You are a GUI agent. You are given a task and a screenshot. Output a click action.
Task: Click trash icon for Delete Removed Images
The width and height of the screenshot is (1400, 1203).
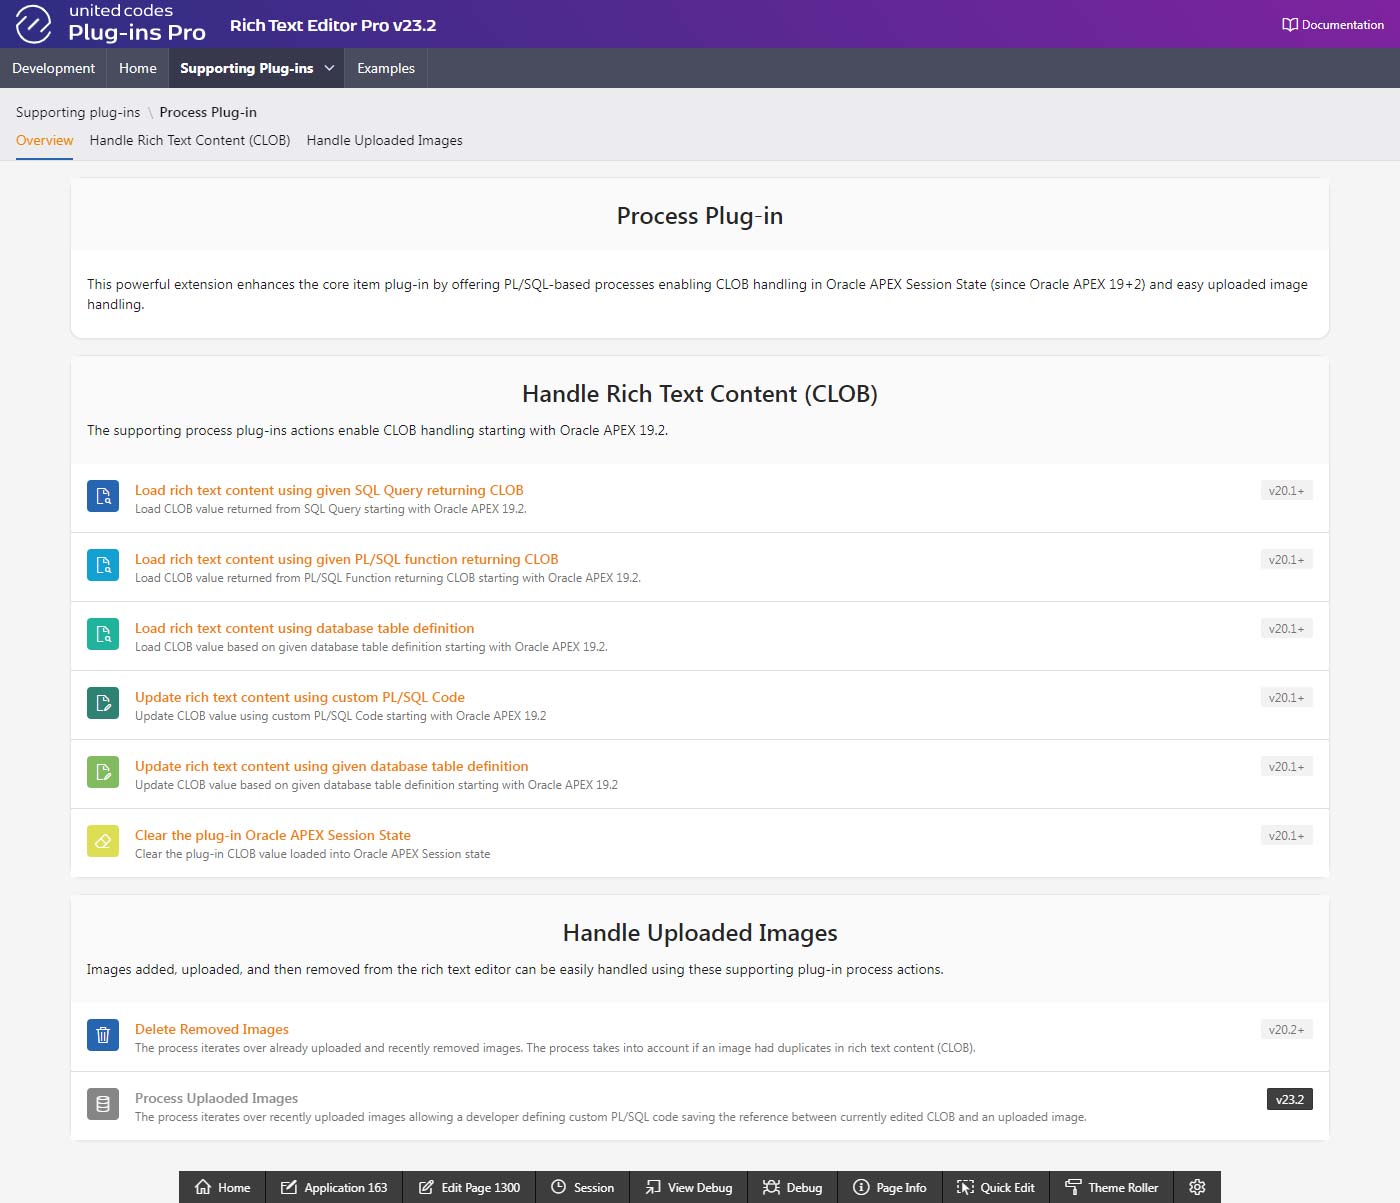point(103,1035)
